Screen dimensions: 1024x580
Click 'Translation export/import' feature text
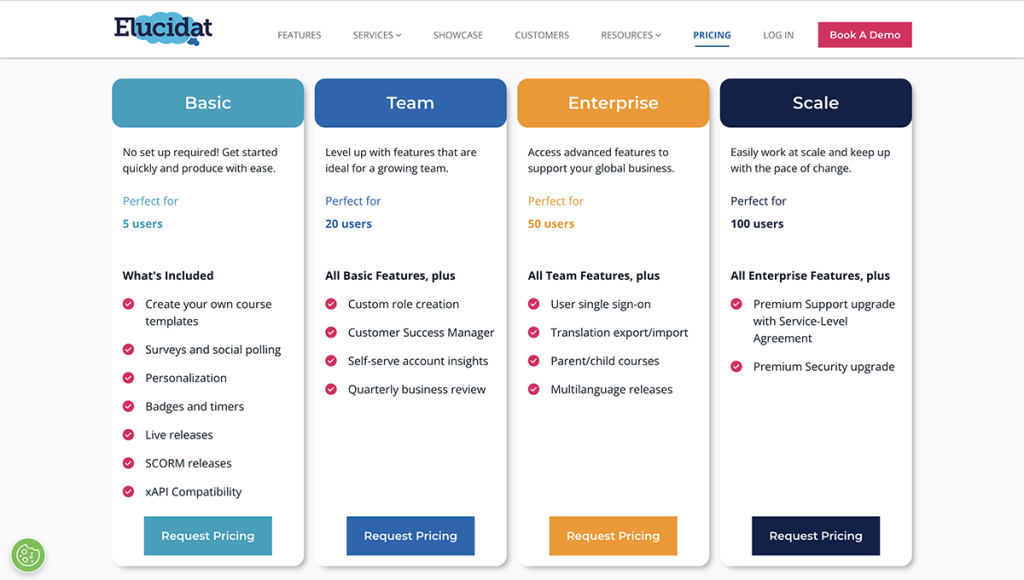pos(619,332)
